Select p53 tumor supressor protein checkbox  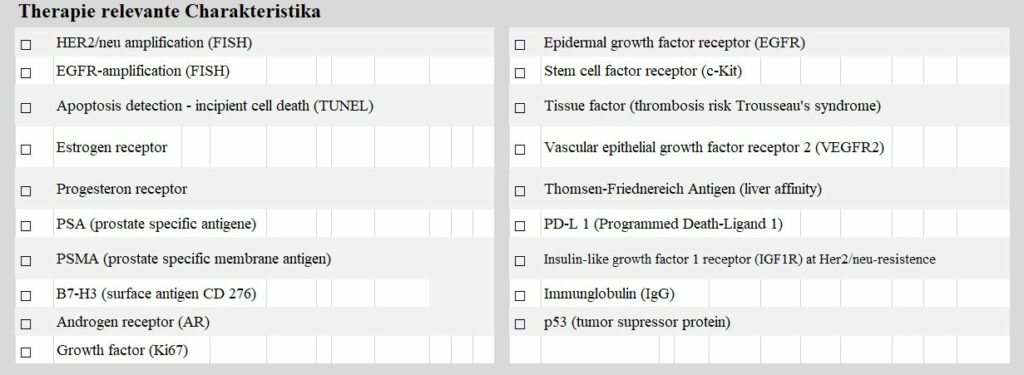pyautogui.click(x=520, y=324)
